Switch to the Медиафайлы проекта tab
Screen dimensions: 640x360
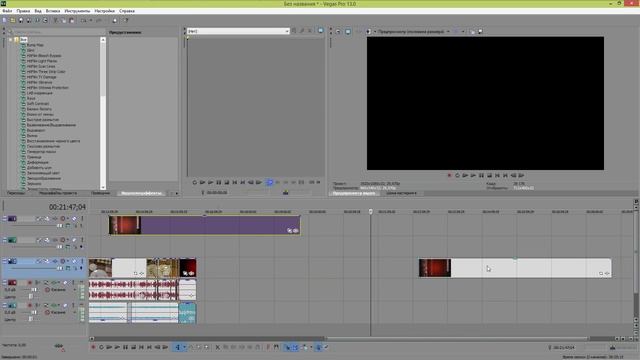(58, 193)
